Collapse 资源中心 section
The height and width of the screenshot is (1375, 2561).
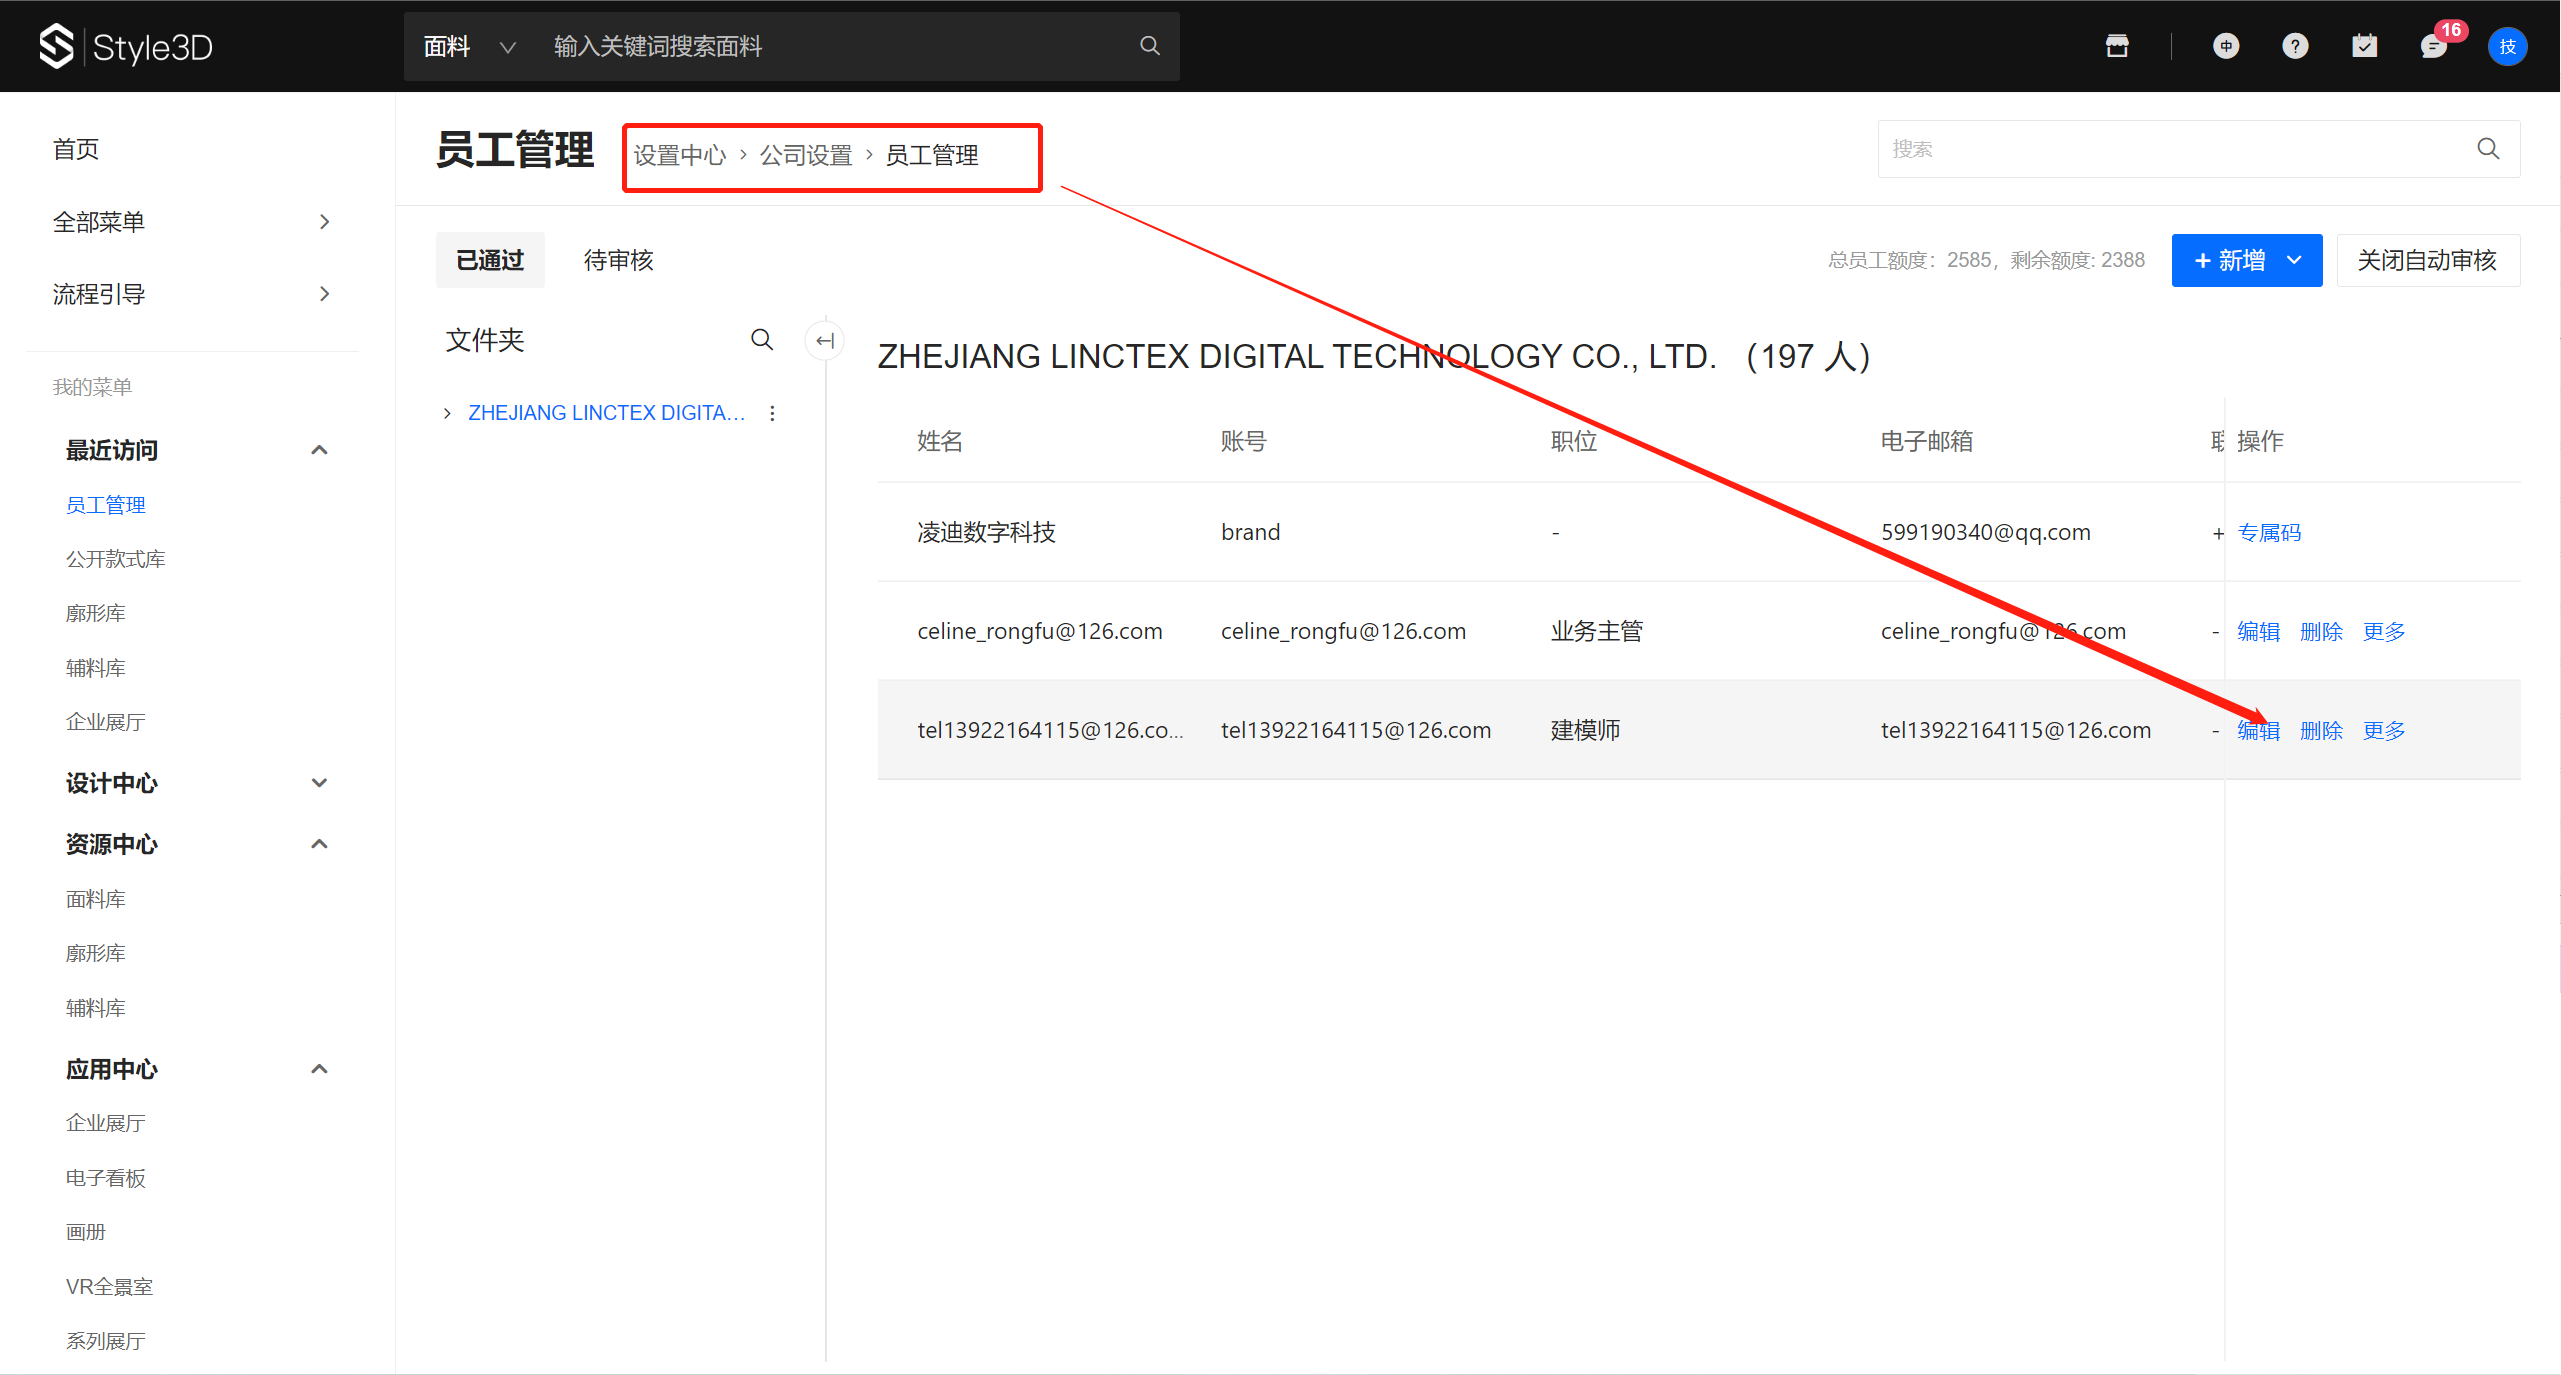(319, 844)
